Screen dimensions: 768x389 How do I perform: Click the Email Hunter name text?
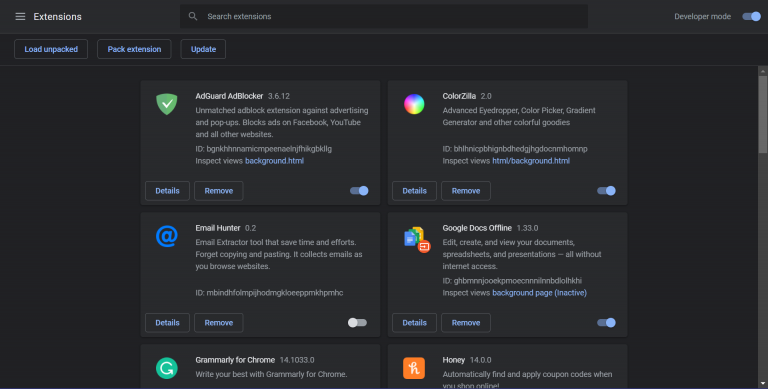(x=218, y=228)
